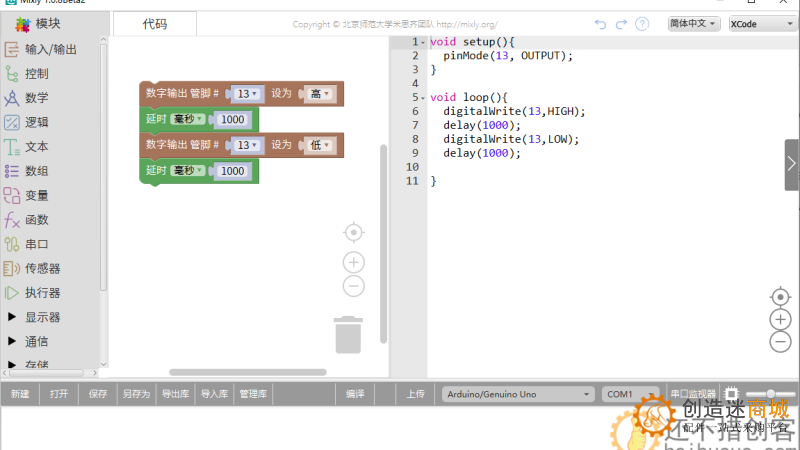Image resolution: width=800 pixels, height=450 pixels.
Task: Center the block workspace view
Action: [354, 233]
